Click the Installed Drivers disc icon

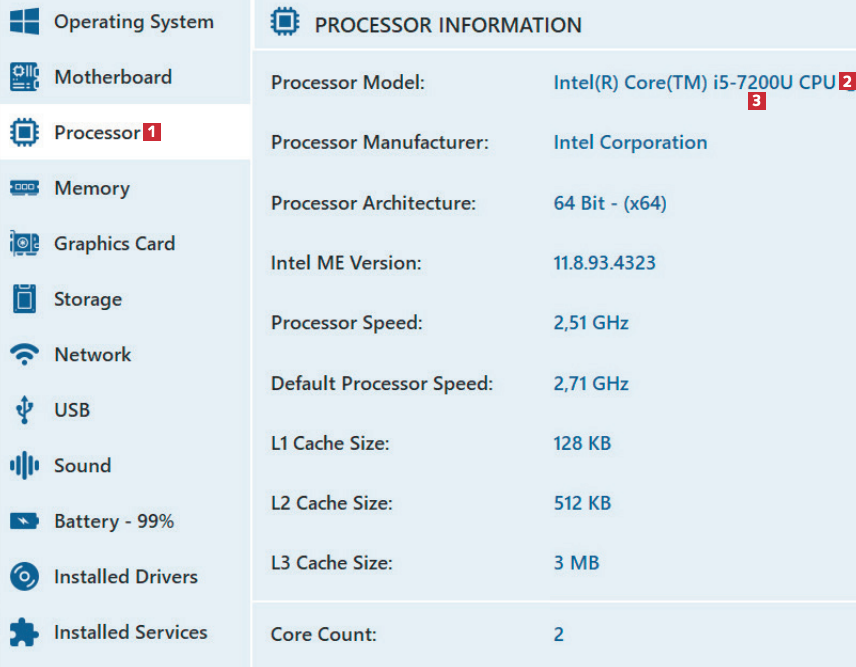pyautogui.click(x=24, y=576)
